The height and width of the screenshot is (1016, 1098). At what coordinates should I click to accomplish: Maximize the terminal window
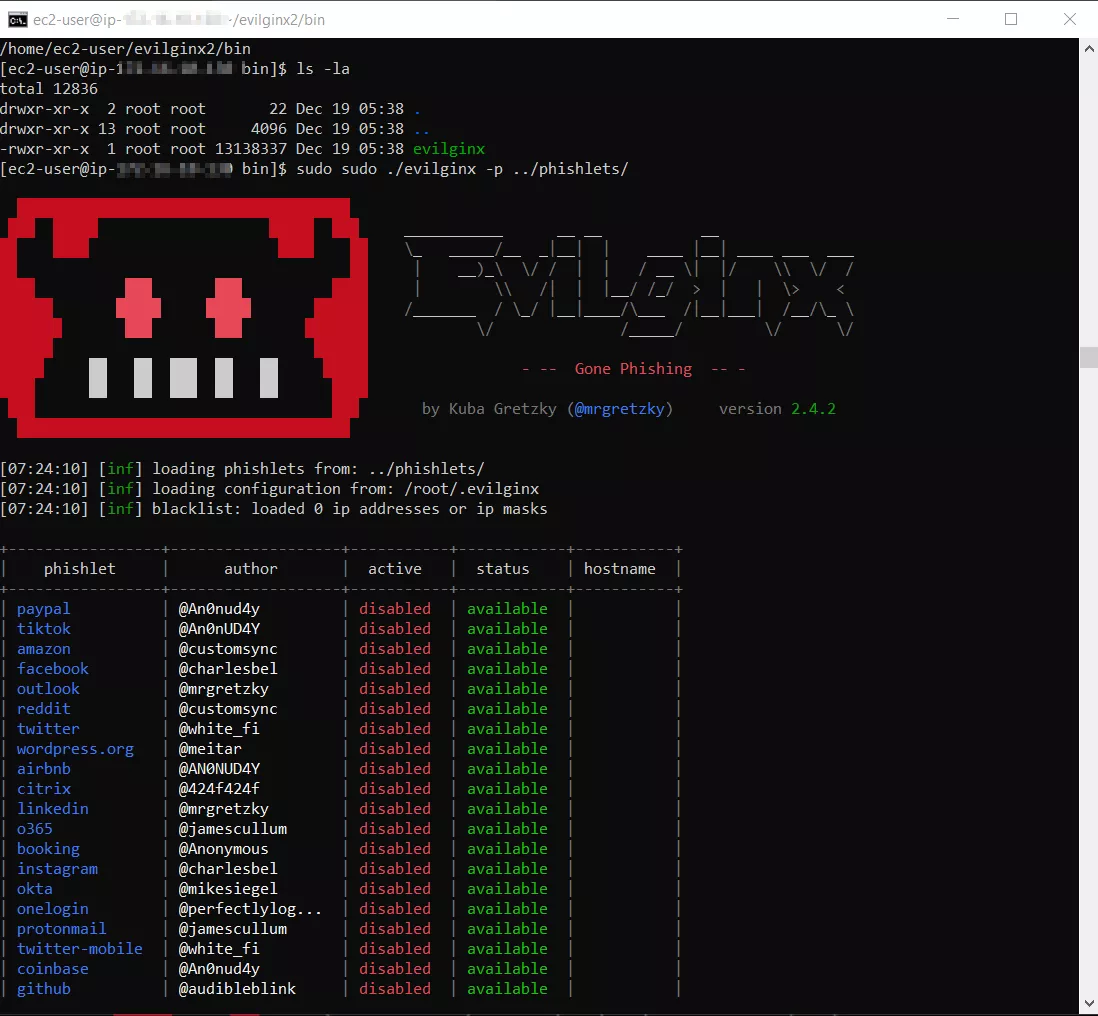1011,19
